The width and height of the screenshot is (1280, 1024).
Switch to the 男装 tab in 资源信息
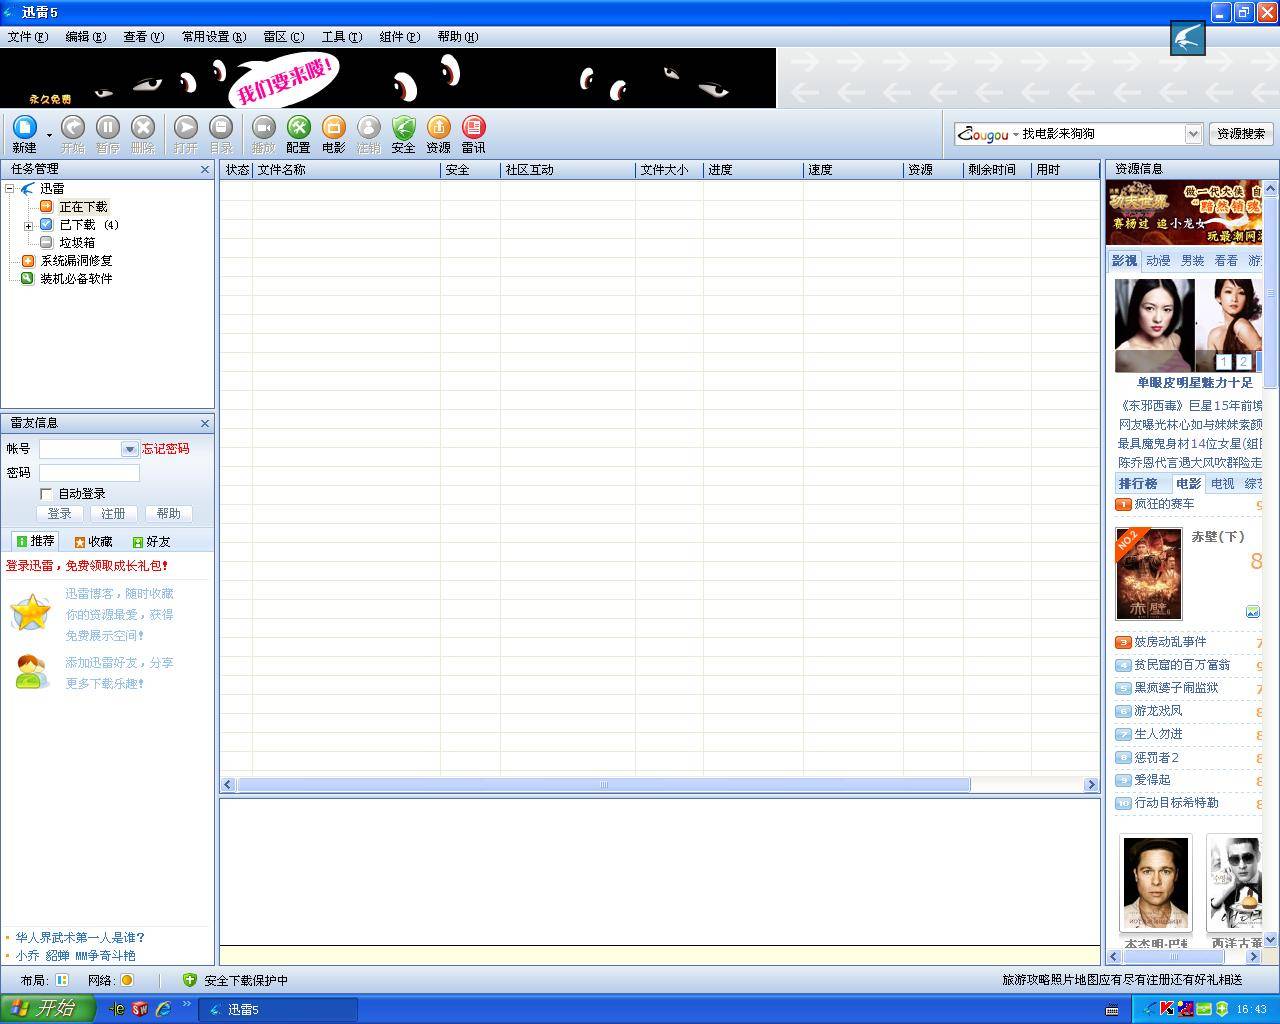(x=1193, y=261)
